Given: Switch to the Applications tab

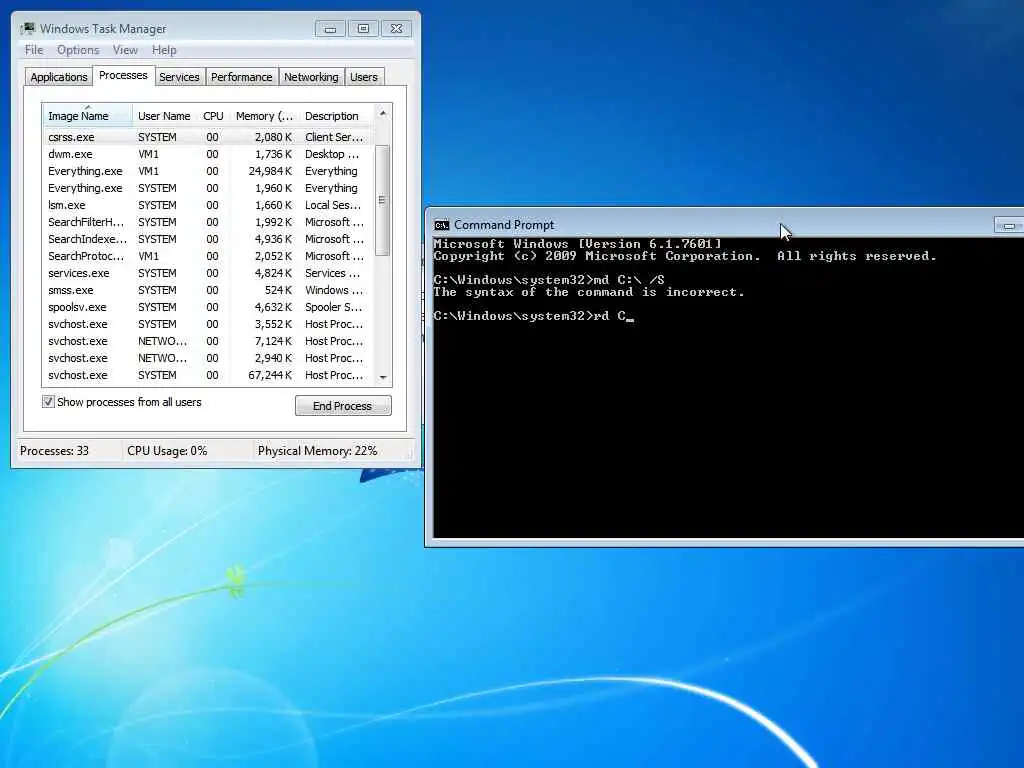Looking at the screenshot, I should pyautogui.click(x=59, y=77).
